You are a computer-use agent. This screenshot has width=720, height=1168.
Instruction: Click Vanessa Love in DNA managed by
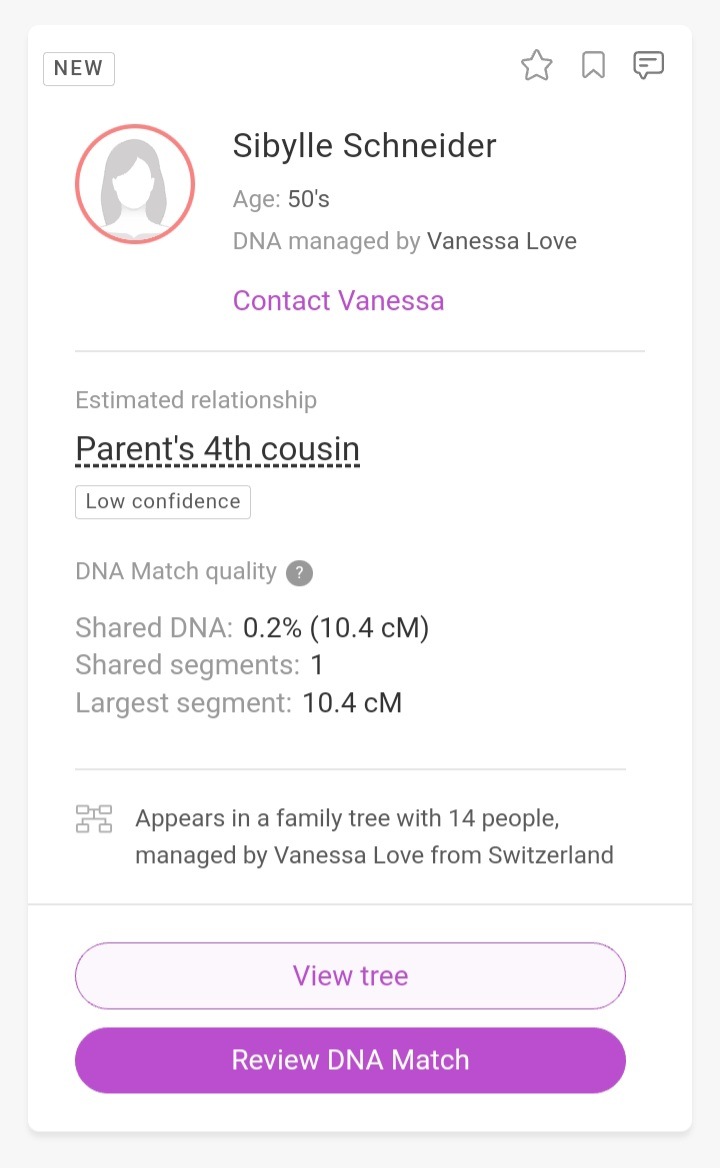(501, 241)
